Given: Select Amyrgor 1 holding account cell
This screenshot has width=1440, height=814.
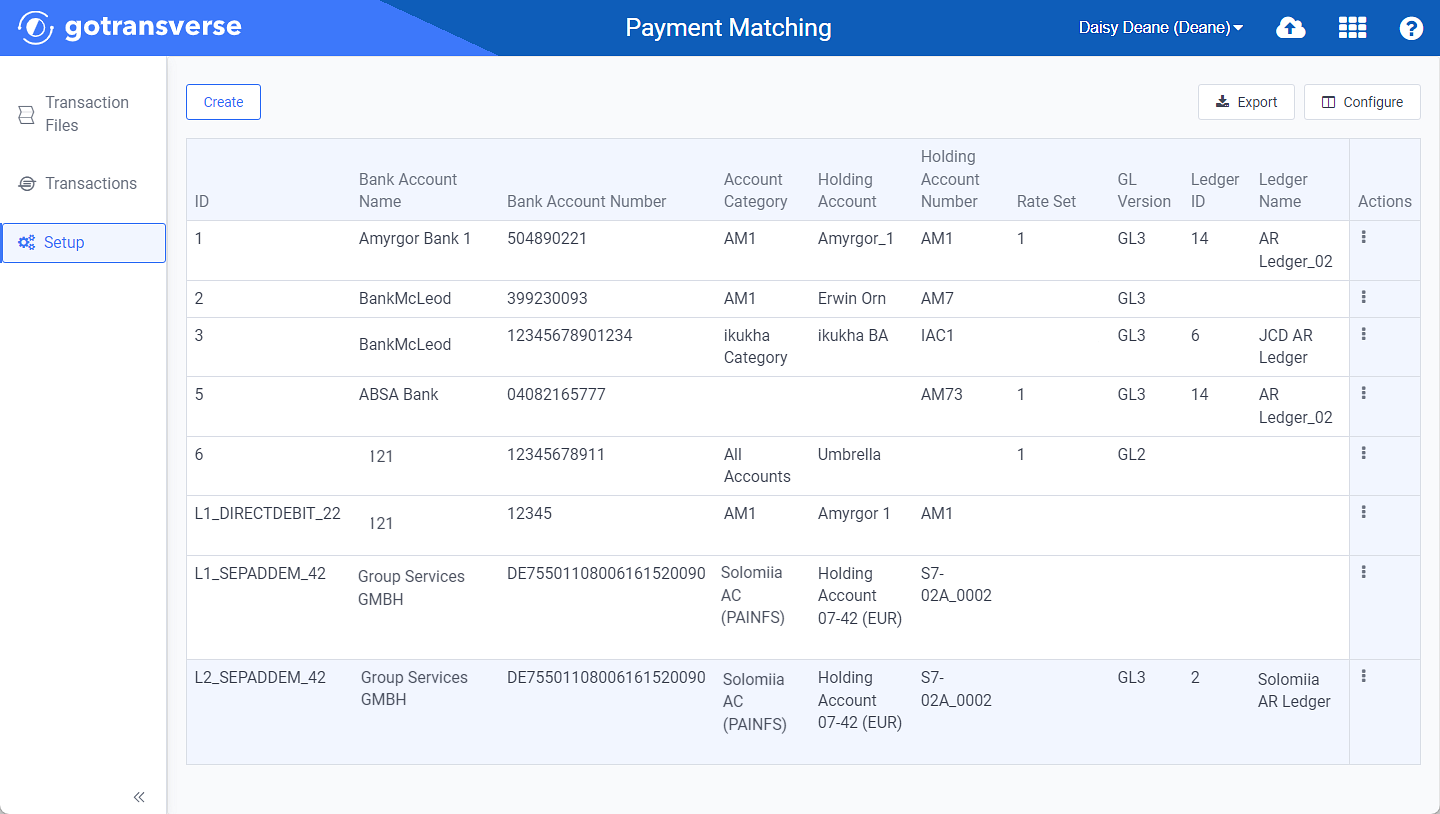Looking at the screenshot, I should click(x=854, y=513).
